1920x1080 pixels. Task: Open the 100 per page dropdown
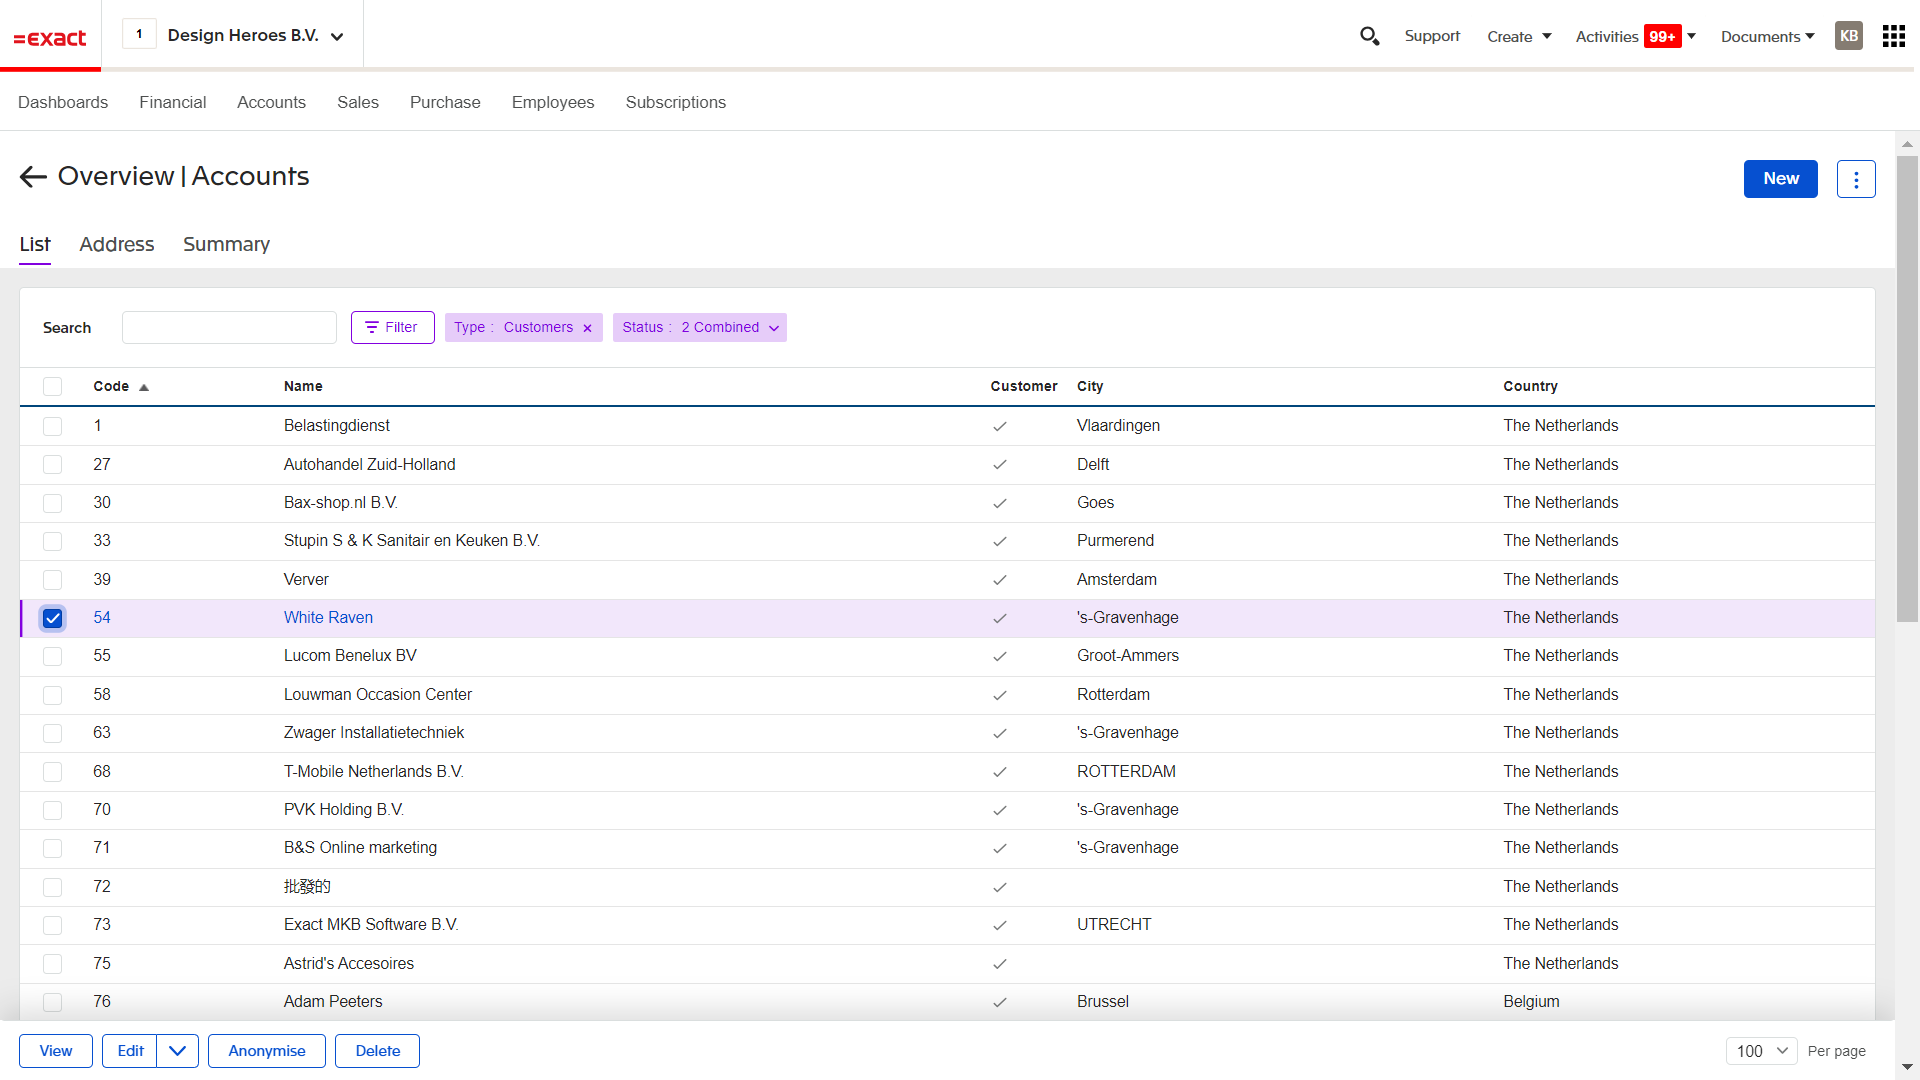1761,1051
